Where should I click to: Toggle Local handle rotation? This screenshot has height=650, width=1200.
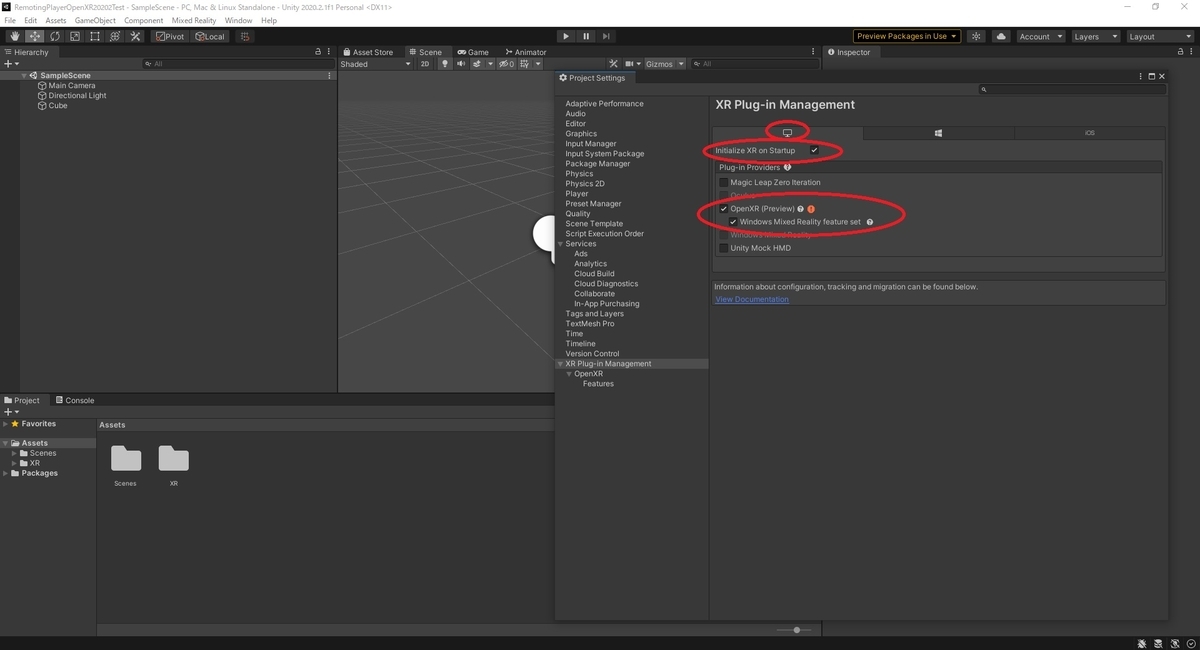tap(210, 36)
